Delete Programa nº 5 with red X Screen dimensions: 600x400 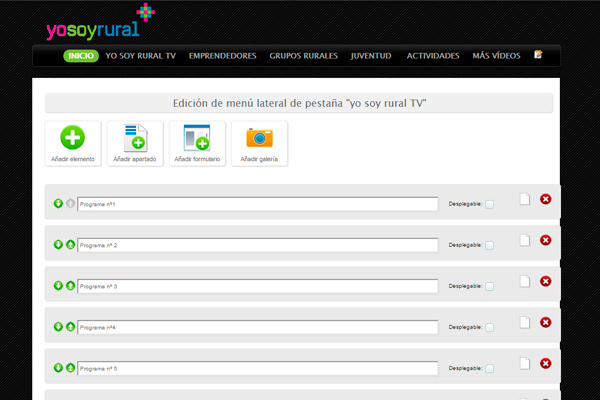(546, 363)
